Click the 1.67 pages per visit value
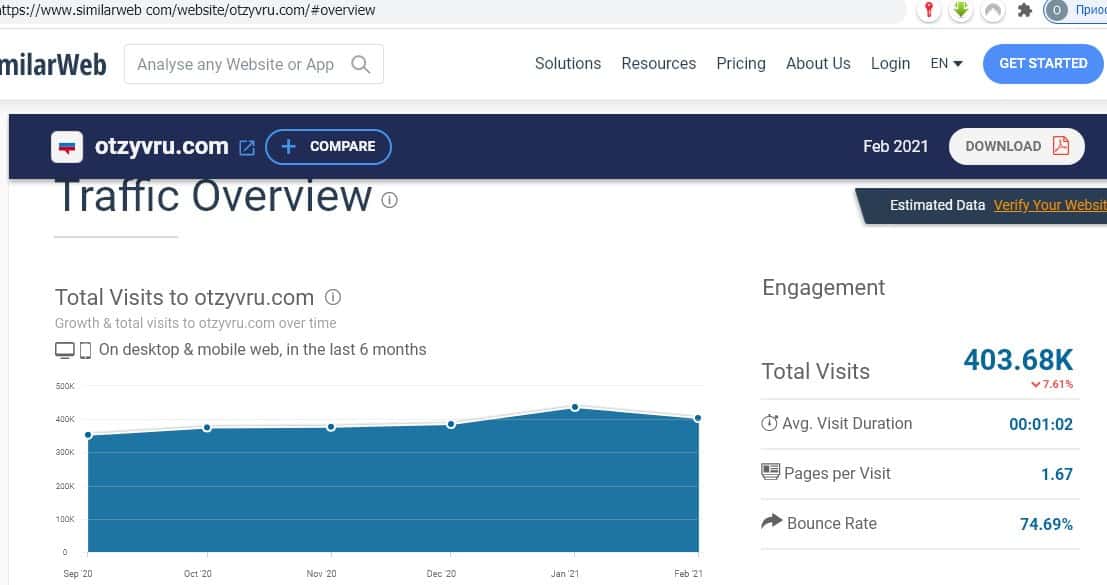 pos(1057,474)
